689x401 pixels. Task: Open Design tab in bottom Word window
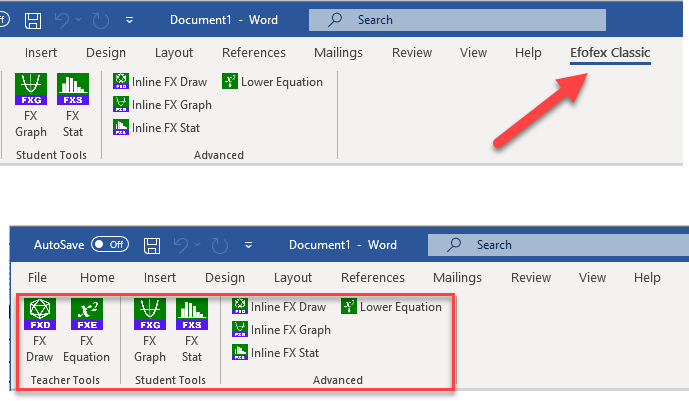point(225,278)
